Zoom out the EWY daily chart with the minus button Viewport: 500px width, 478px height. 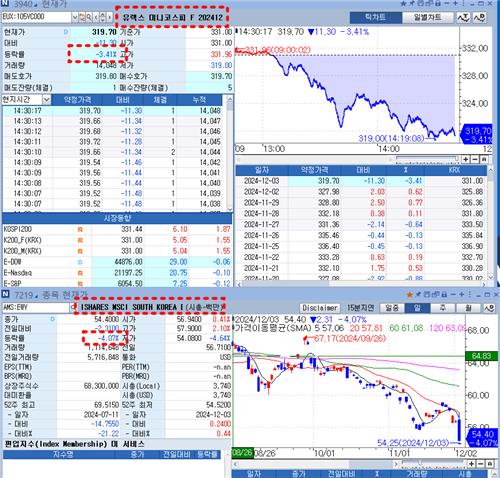[480, 464]
